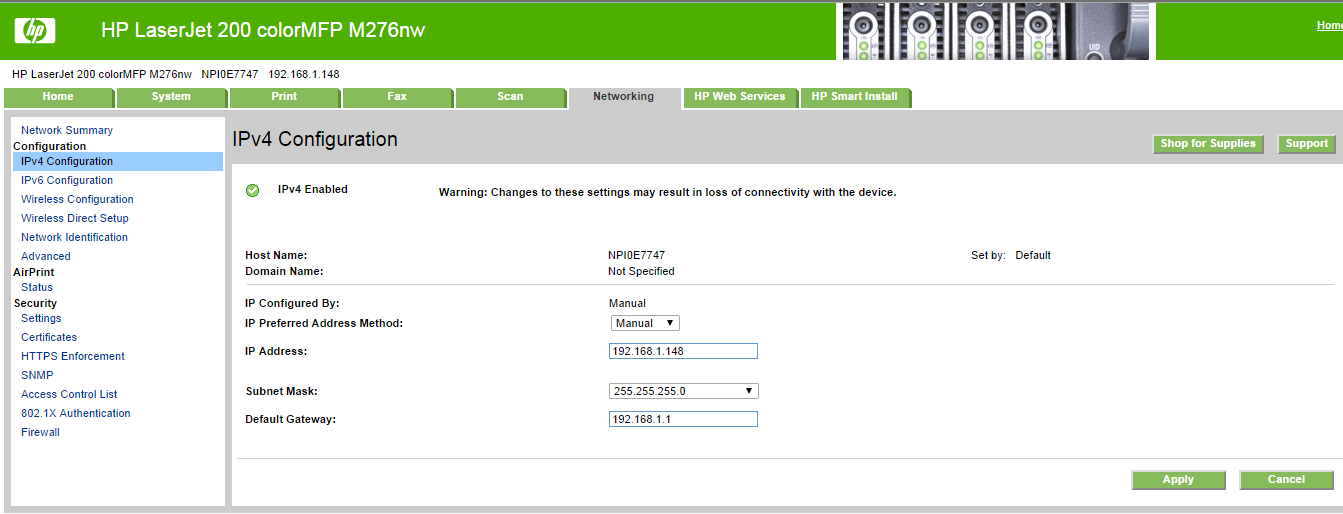Open Wireless Direct Setup page
Image resolution: width=1343 pixels, height=514 pixels.
[75, 218]
